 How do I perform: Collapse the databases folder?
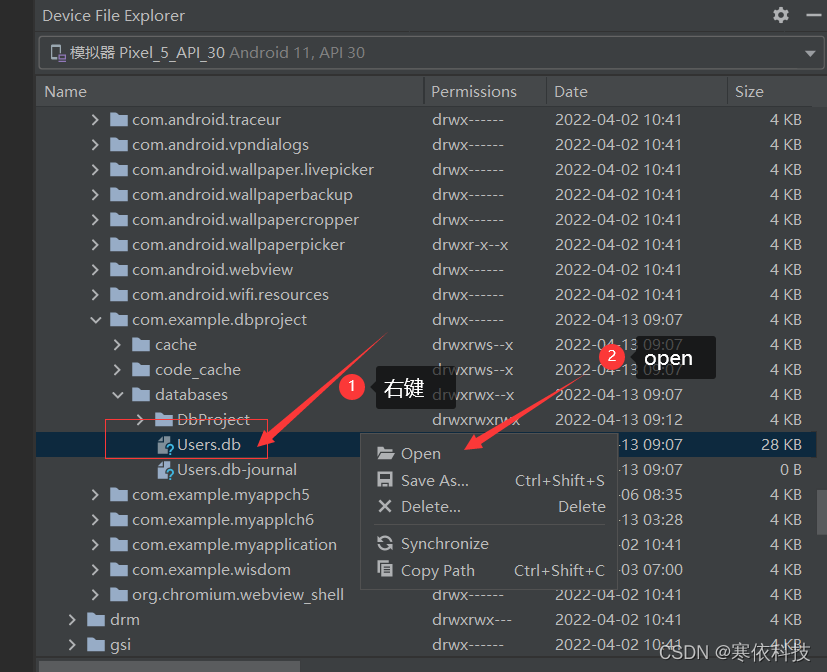click(118, 395)
